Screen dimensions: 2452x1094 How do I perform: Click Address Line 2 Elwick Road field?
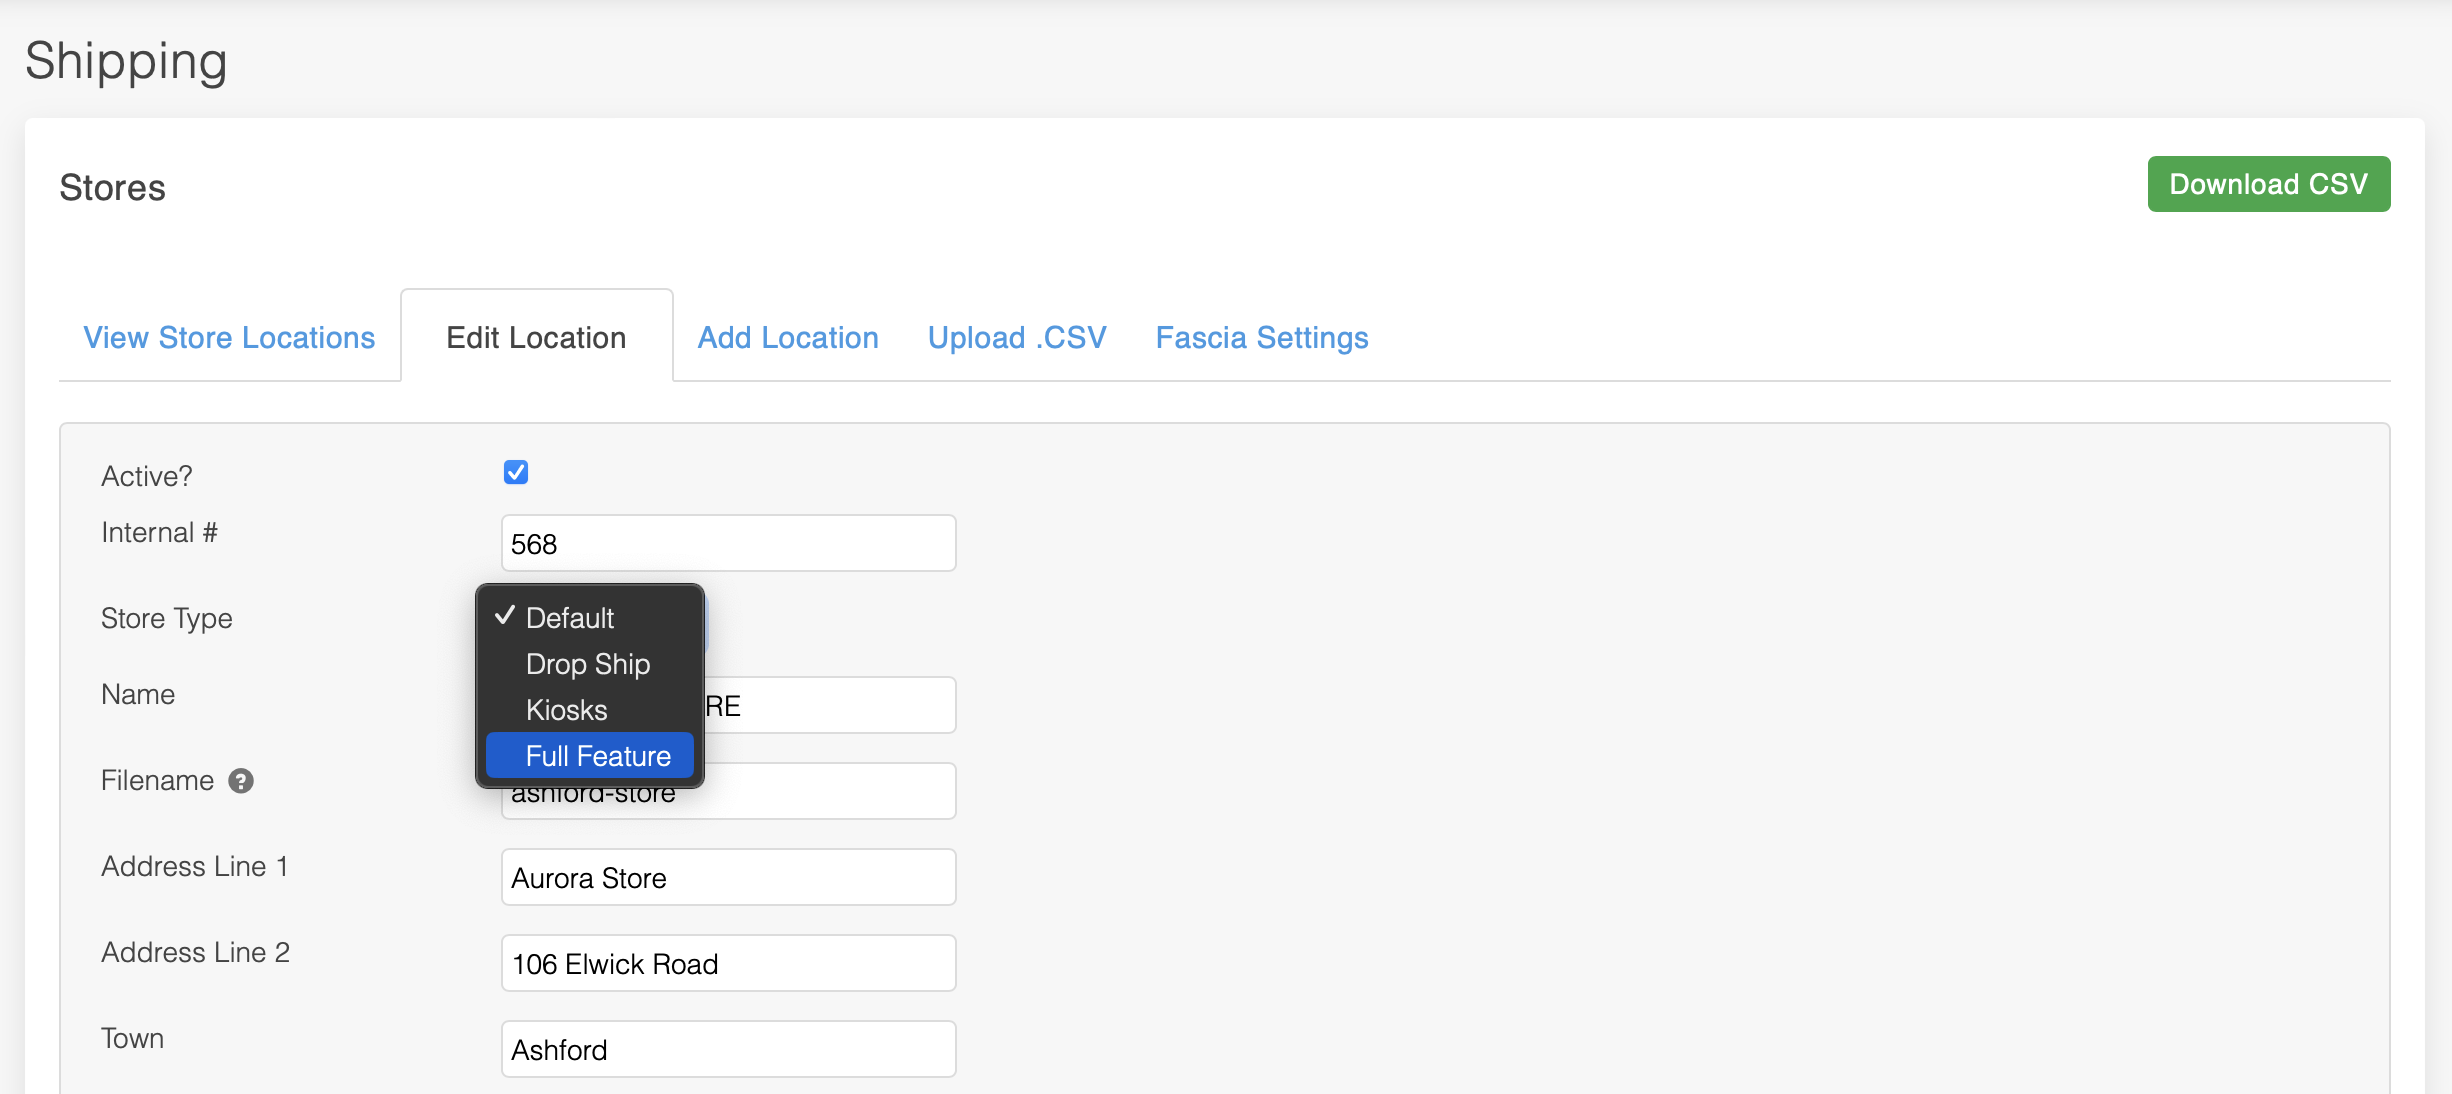coord(728,964)
